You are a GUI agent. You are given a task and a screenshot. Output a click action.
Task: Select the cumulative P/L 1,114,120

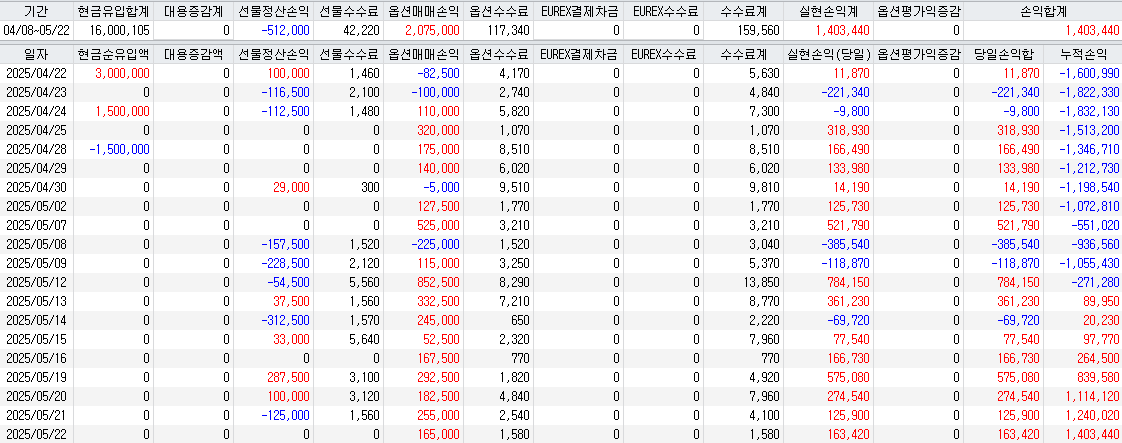(1092, 396)
